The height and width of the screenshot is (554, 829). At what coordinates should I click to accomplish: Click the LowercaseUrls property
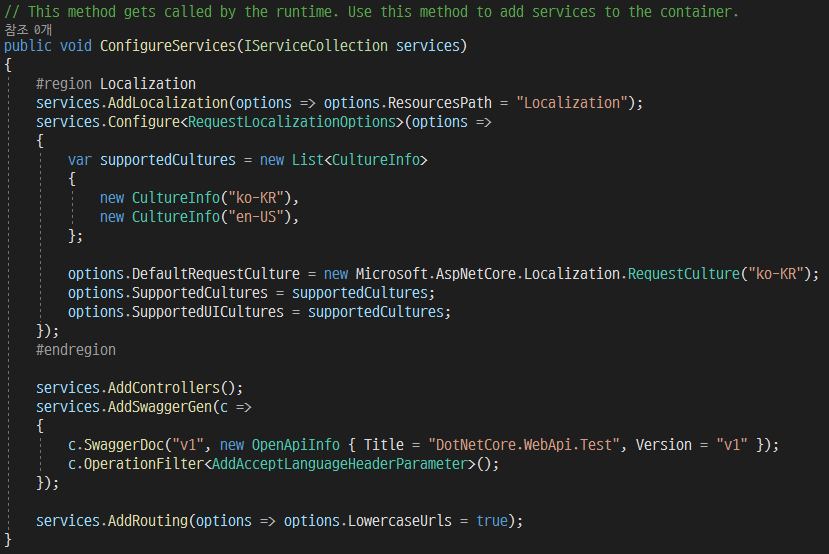coord(400,521)
